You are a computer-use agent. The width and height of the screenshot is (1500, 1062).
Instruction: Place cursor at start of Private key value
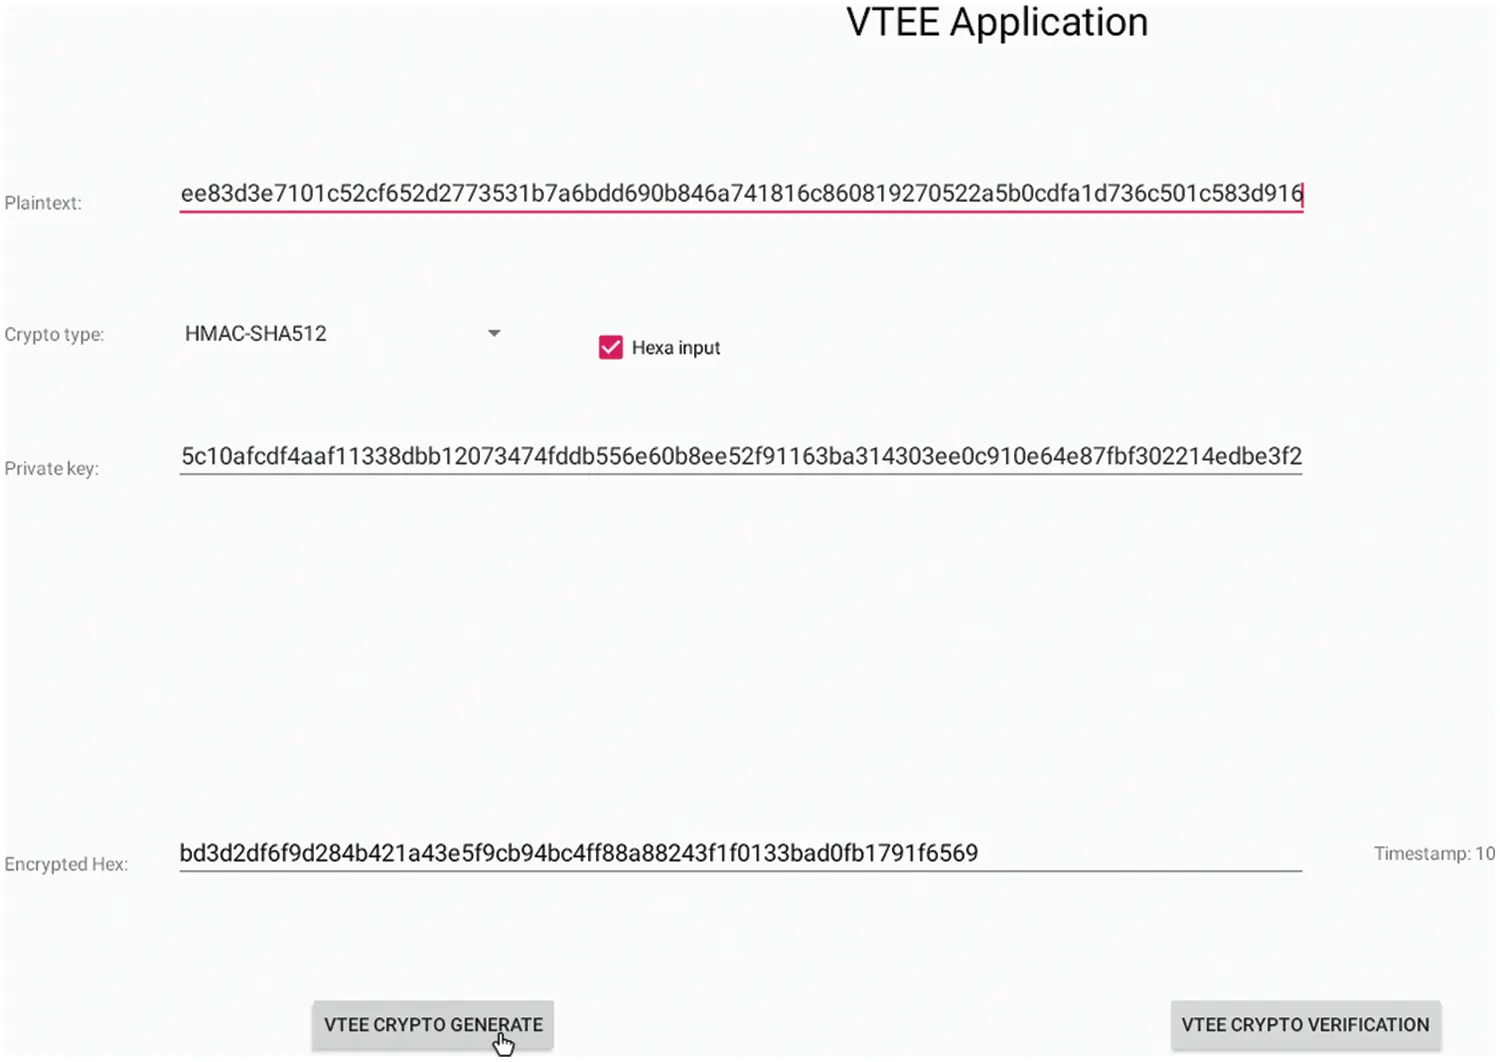pyautogui.click(x=183, y=457)
